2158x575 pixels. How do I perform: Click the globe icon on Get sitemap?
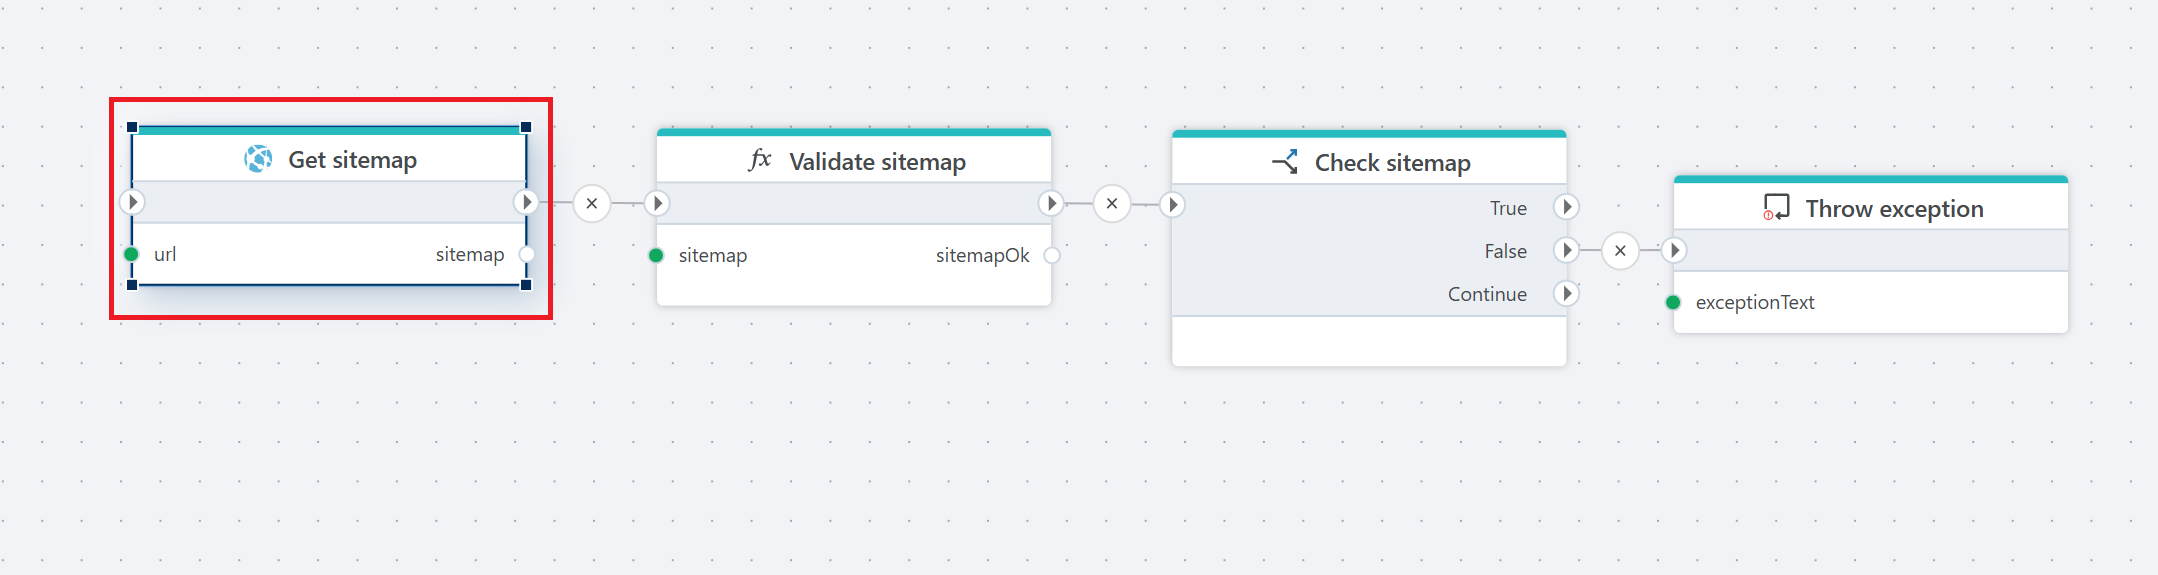tap(258, 159)
